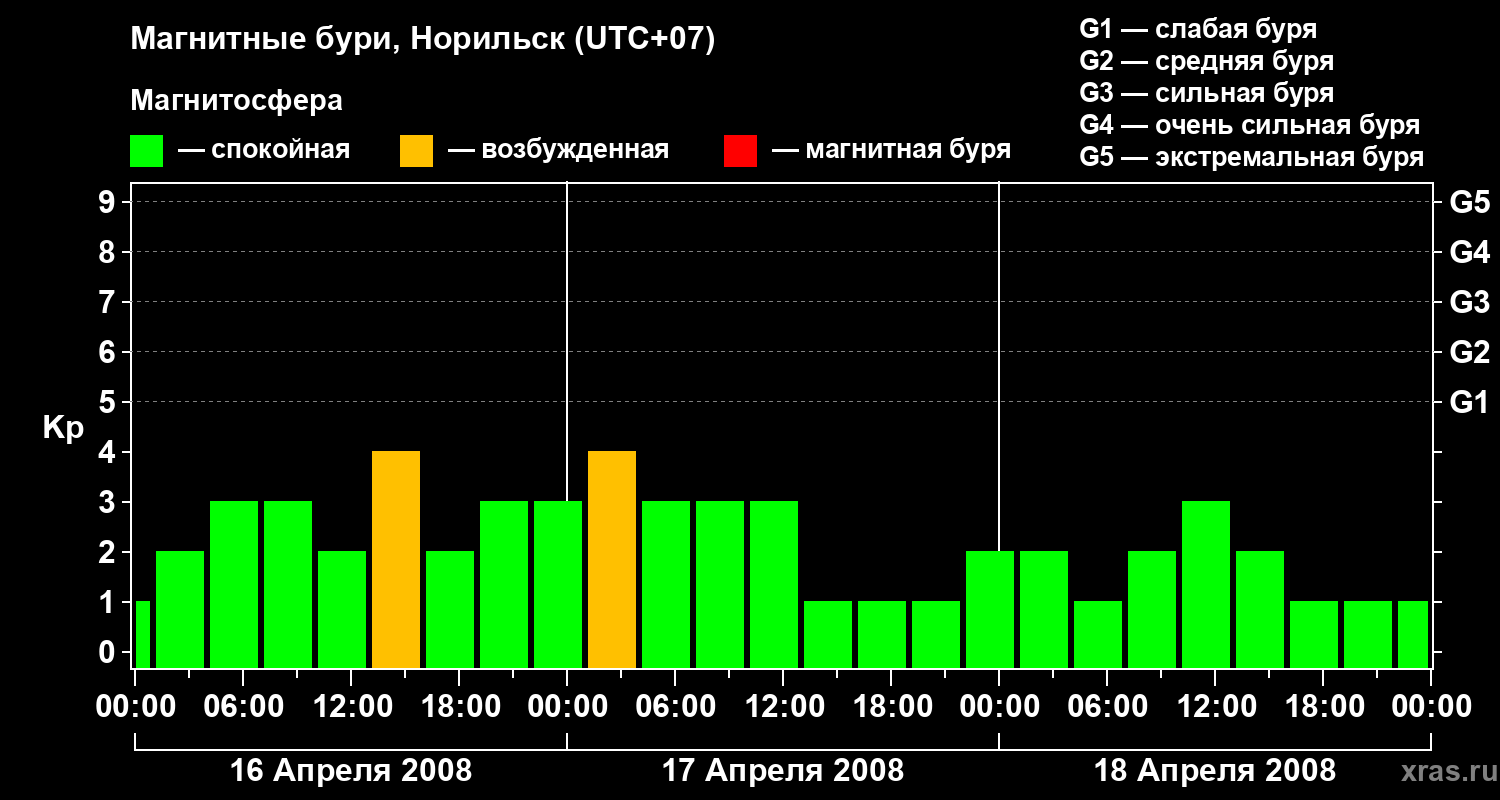Click the Kp 3 bar at 12:00 on 18 Апреля
Image resolution: width=1500 pixels, height=800 pixels.
[1206, 585]
